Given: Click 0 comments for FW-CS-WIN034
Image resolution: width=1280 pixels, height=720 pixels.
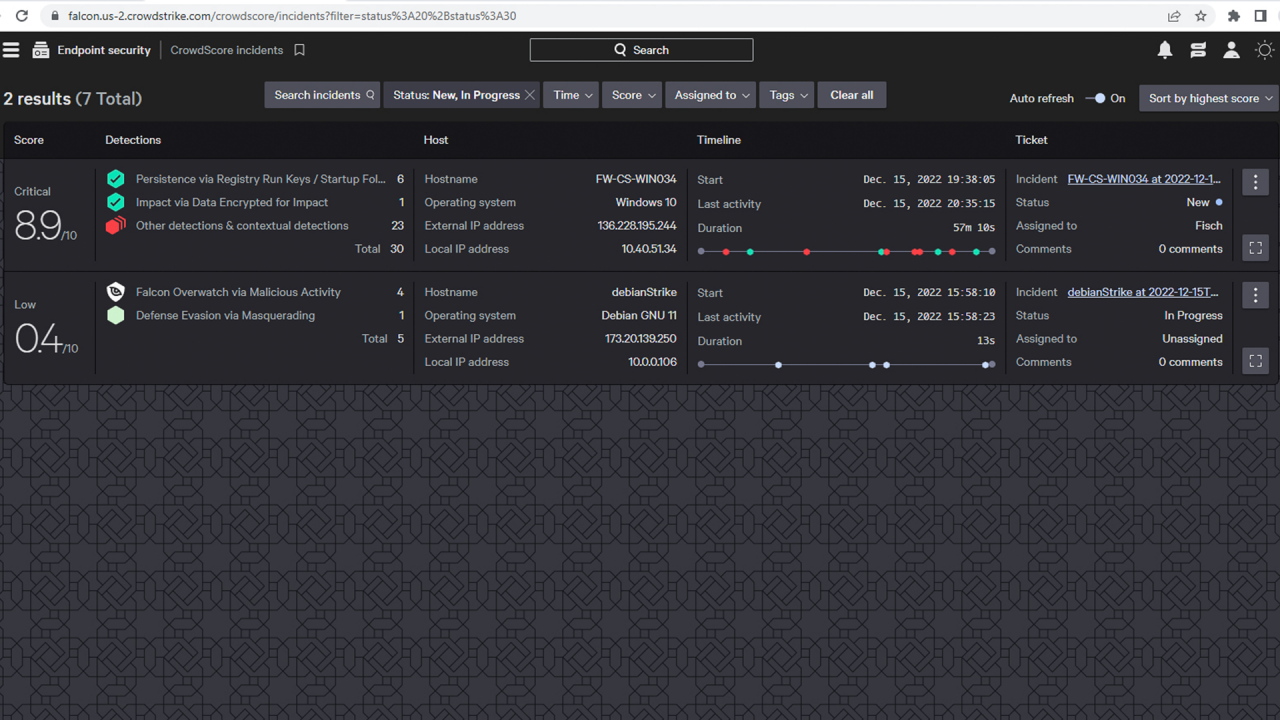Looking at the screenshot, I should pos(1190,249).
